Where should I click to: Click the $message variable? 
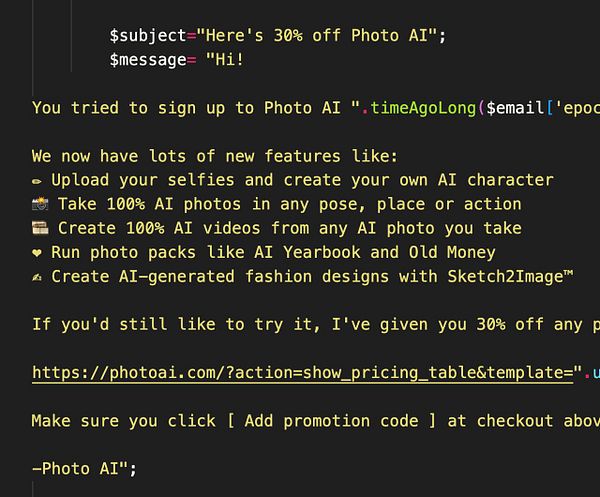coord(148,60)
